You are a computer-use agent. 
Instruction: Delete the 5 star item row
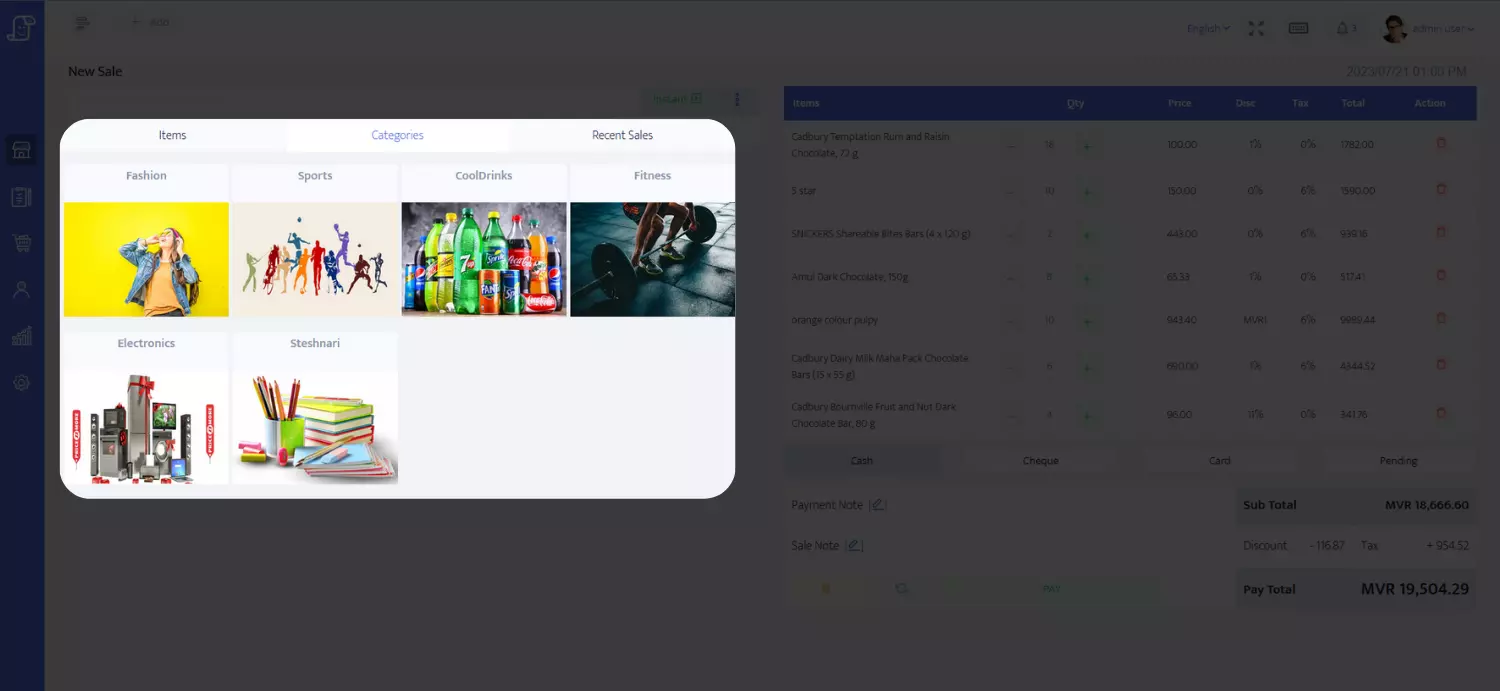pos(1441,190)
